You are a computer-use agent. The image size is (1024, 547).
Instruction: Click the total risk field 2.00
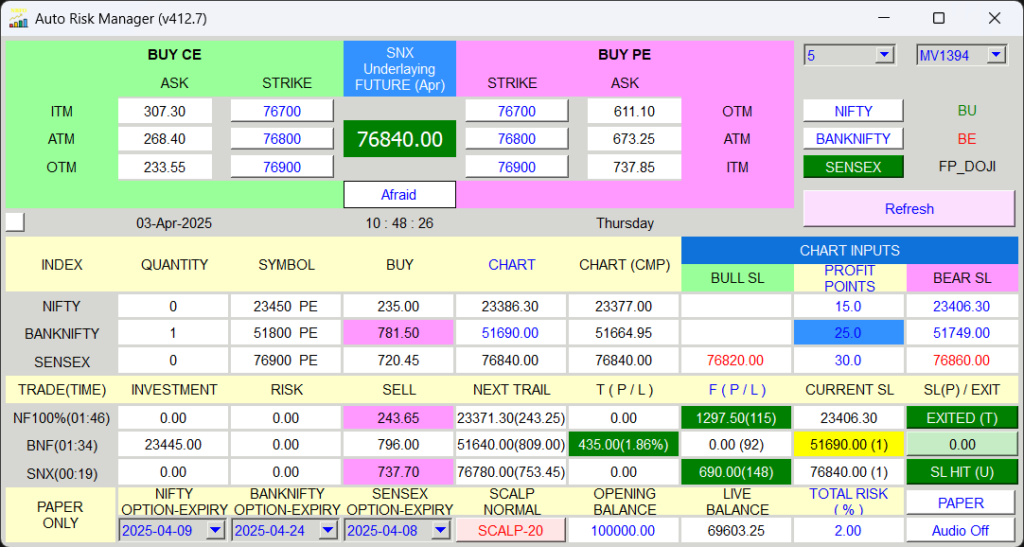pyautogui.click(x=848, y=531)
